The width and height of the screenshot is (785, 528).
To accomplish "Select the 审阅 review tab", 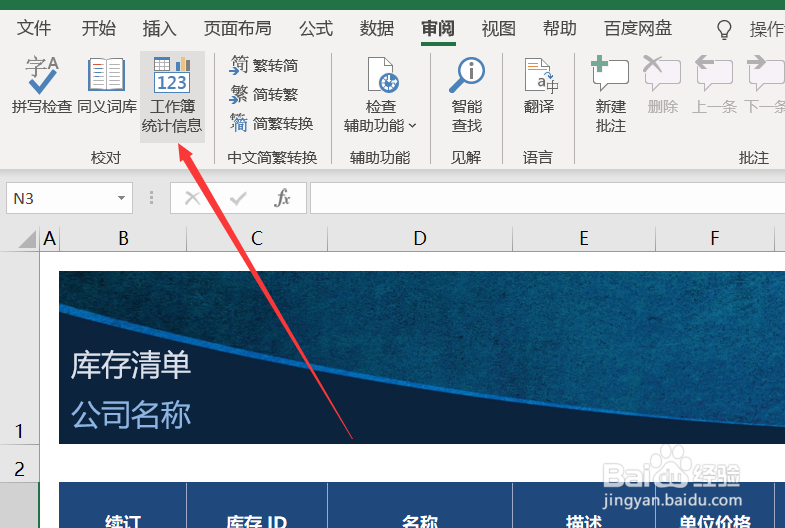I will (438, 28).
